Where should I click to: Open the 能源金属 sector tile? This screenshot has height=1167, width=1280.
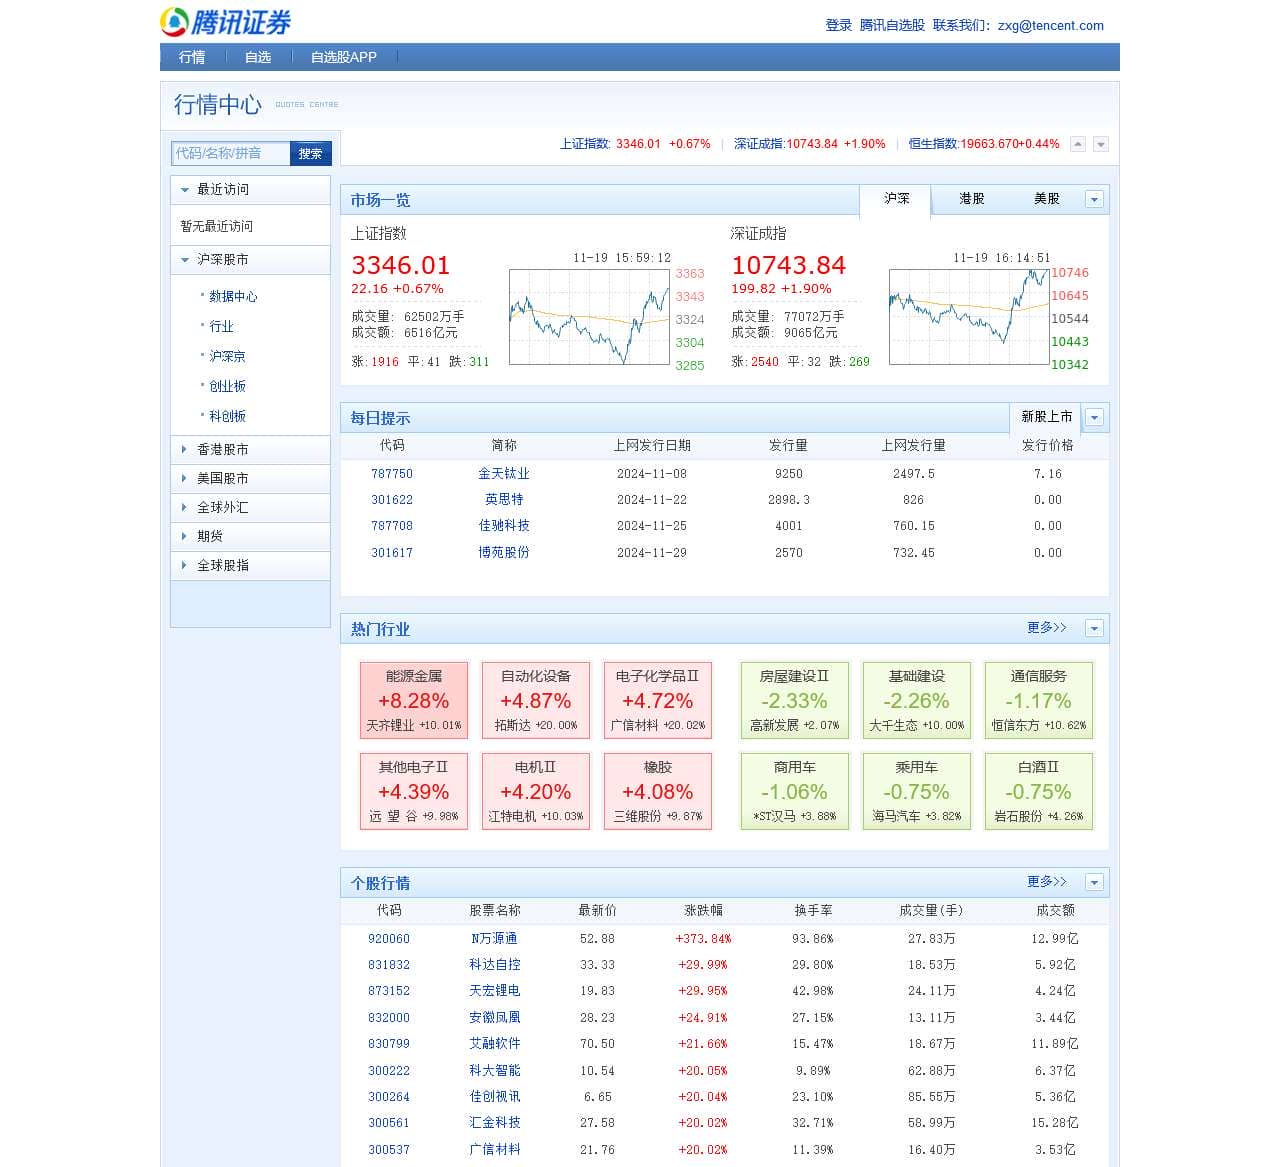(x=413, y=699)
